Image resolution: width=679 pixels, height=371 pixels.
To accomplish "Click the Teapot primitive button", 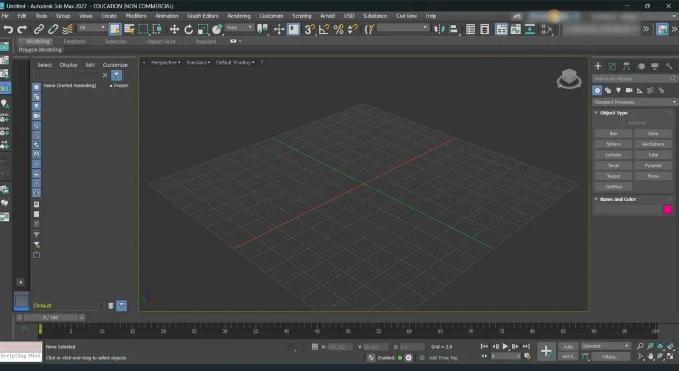I will point(613,176).
